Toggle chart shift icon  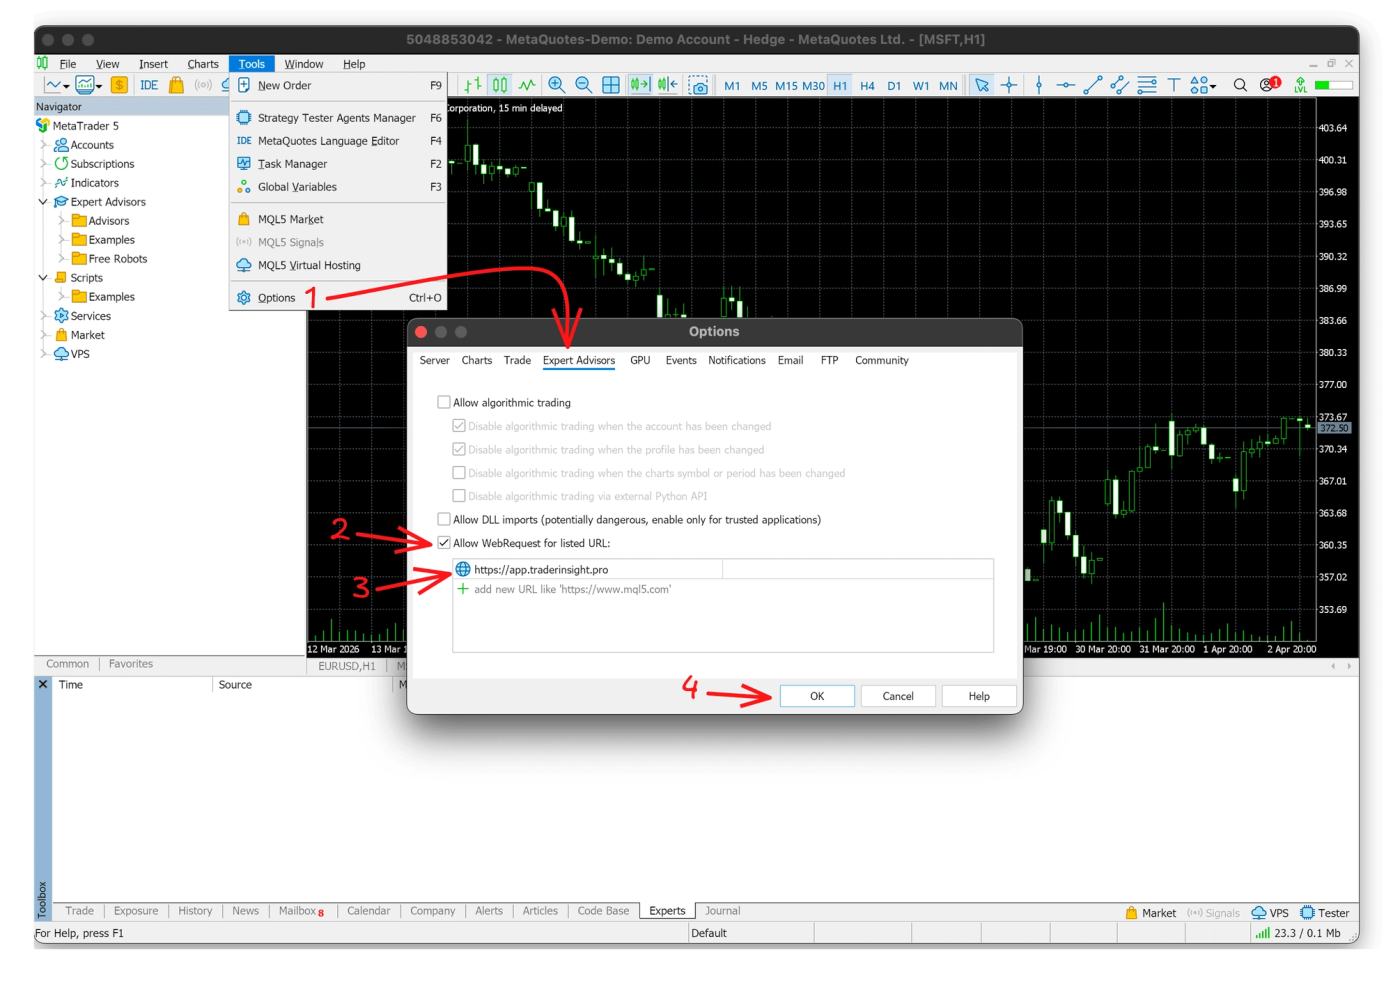point(667,85)
